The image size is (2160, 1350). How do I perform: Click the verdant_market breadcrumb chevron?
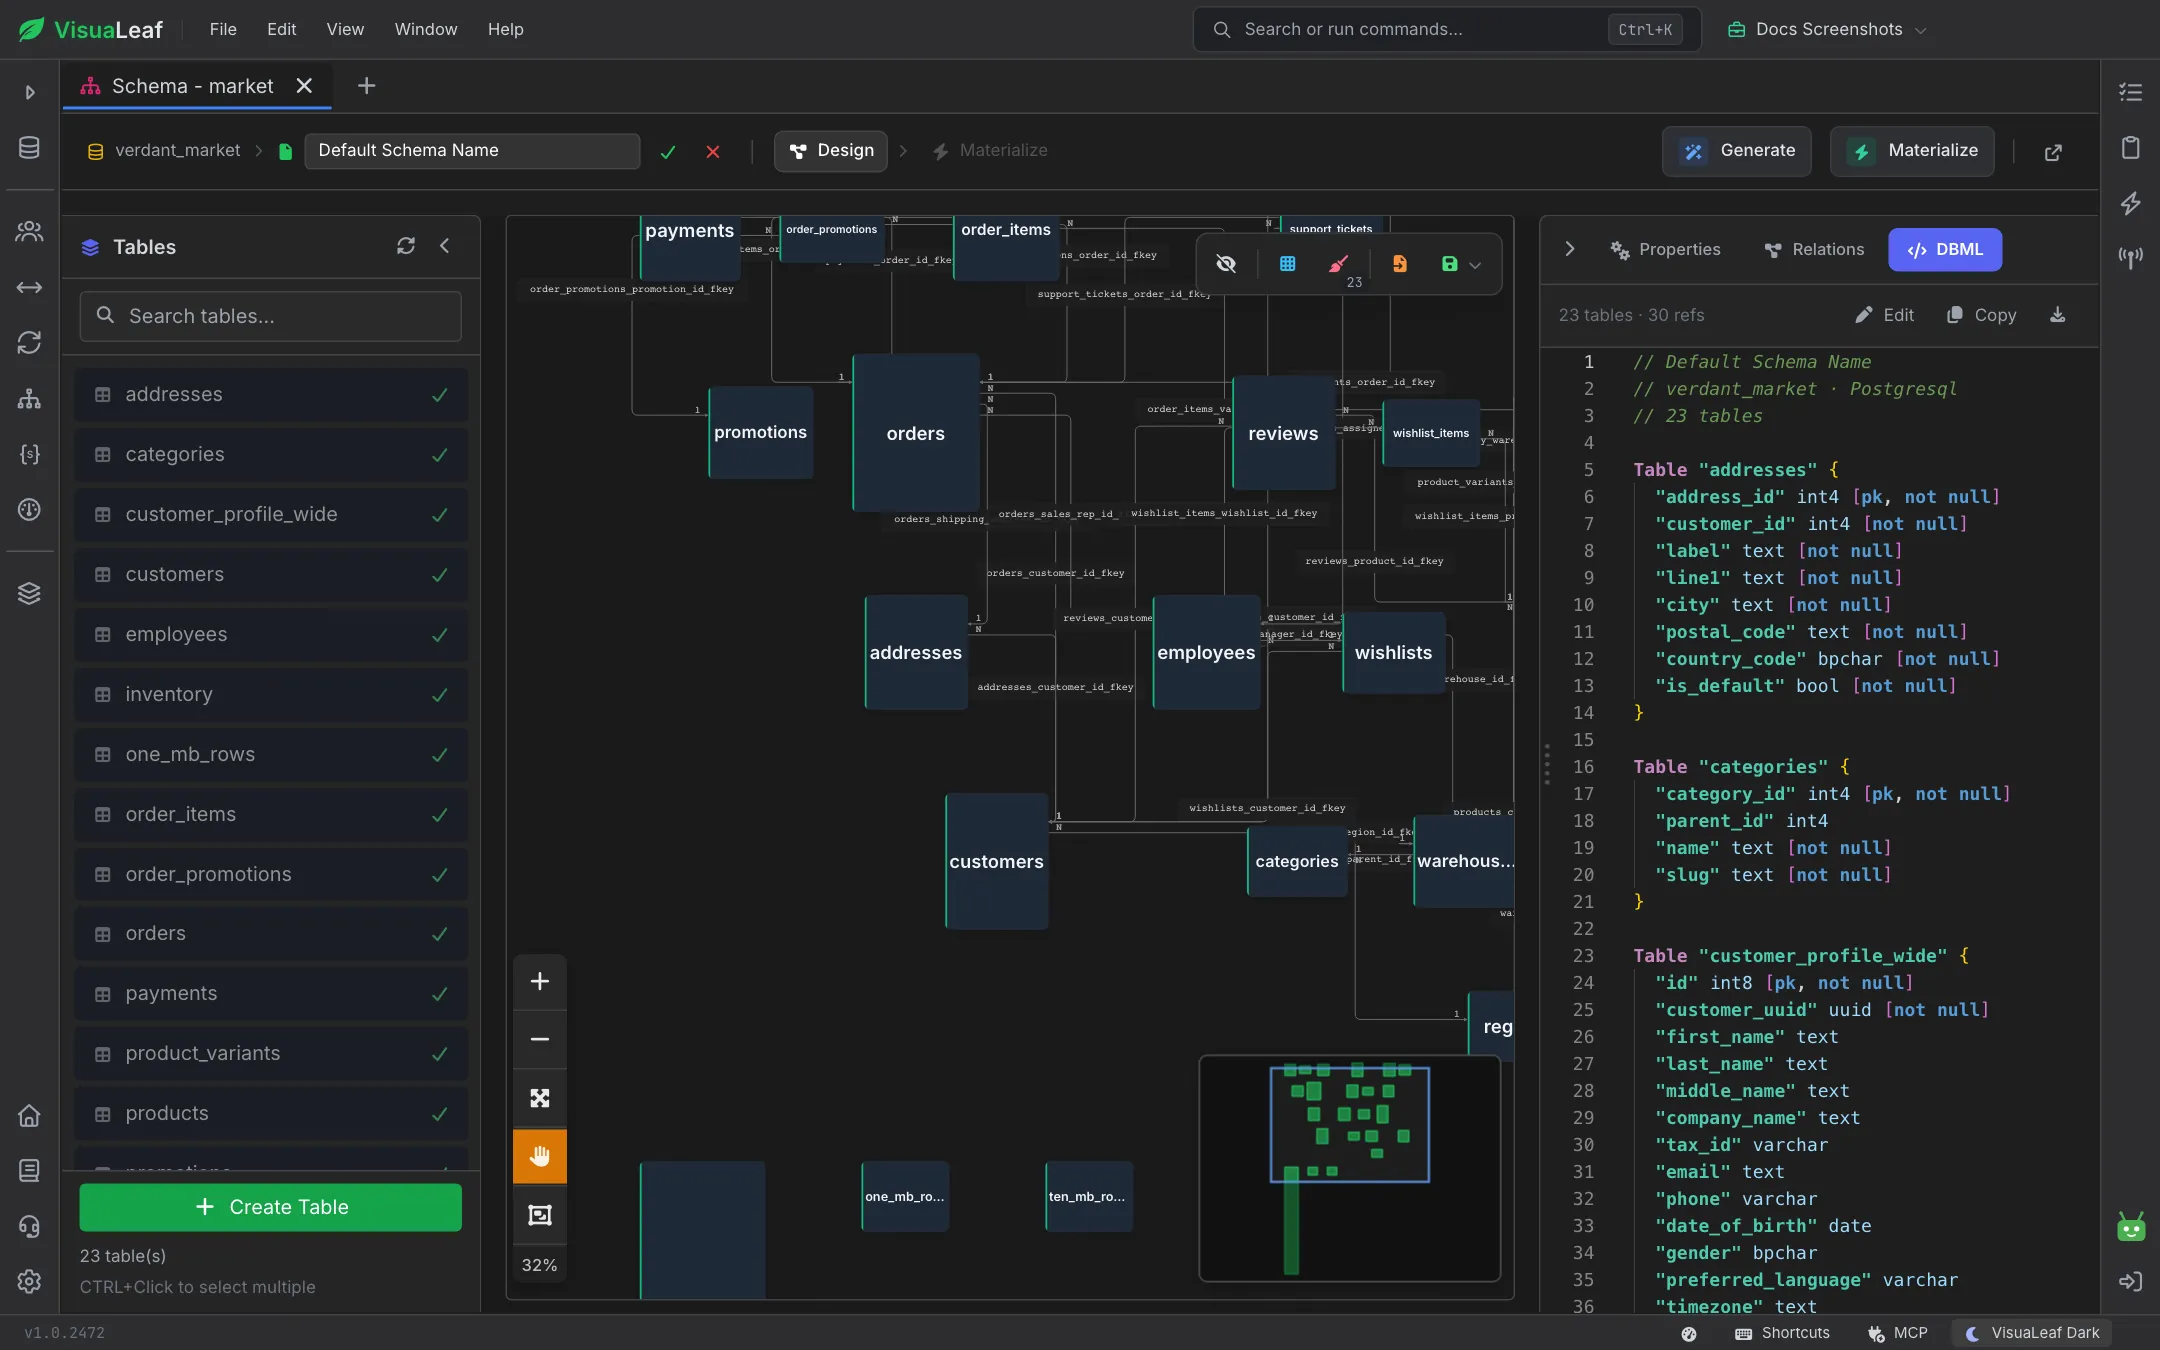pyautogui.click(x=259, y=151)
